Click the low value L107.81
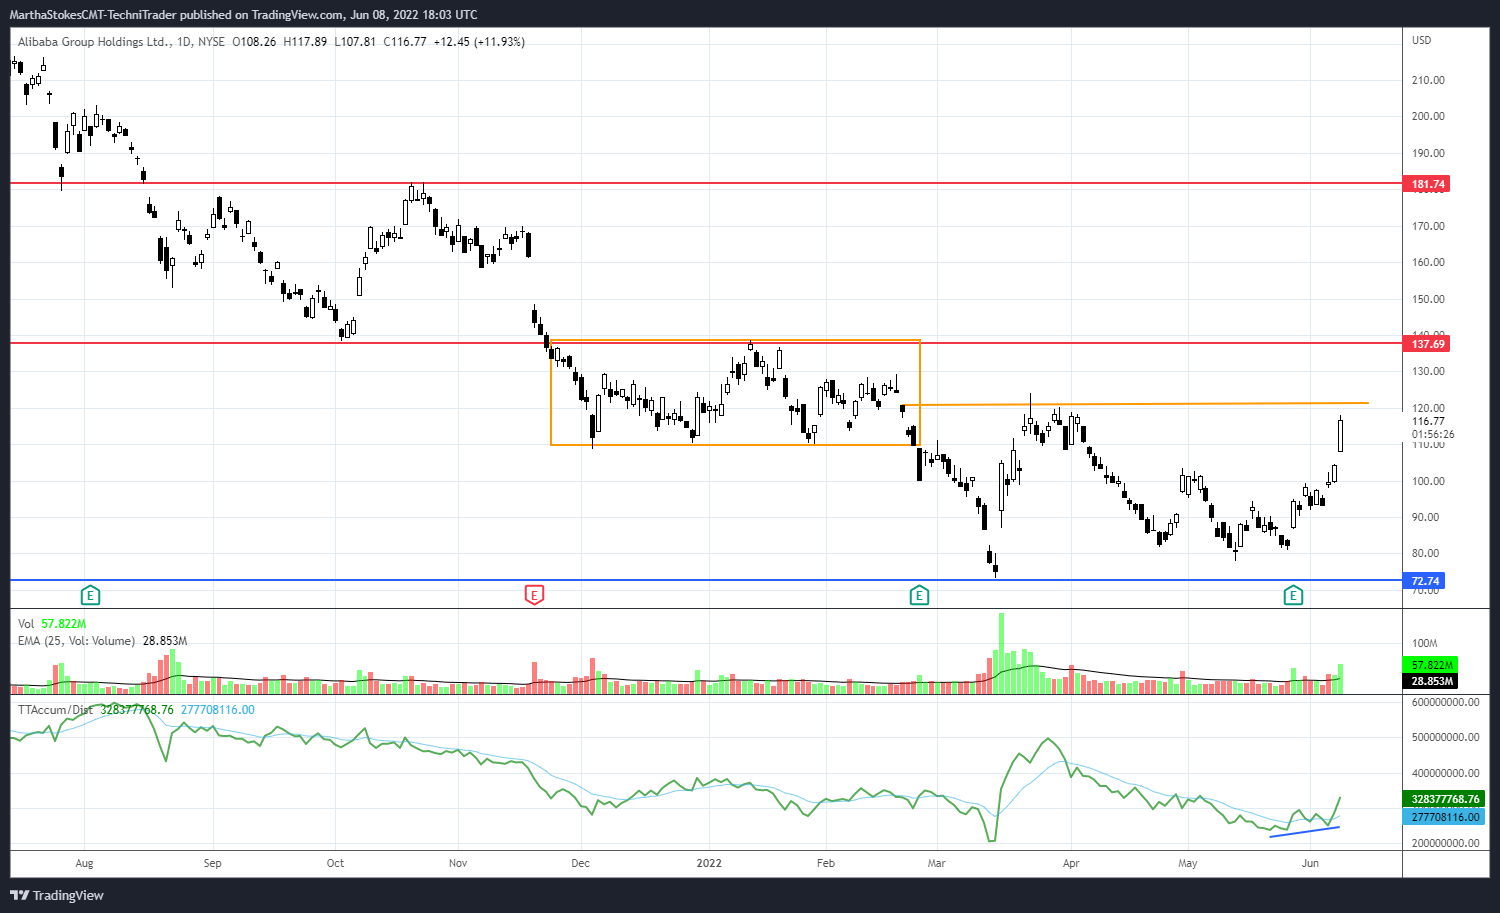Screen dimensions: 1500x913 pos(355,42)
